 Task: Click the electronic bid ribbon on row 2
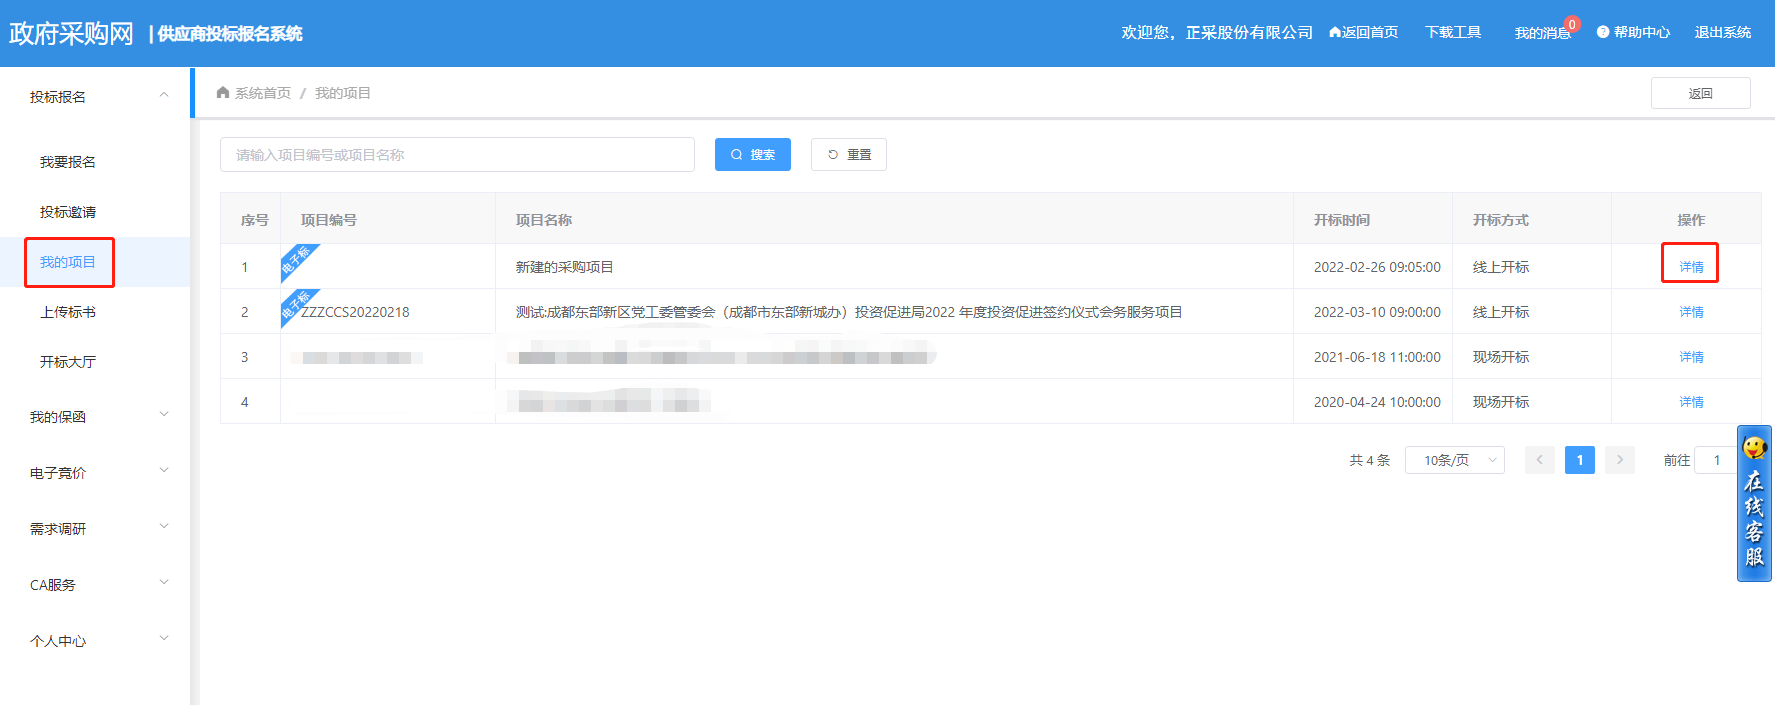pyautogui.click(x=296, y=304)
